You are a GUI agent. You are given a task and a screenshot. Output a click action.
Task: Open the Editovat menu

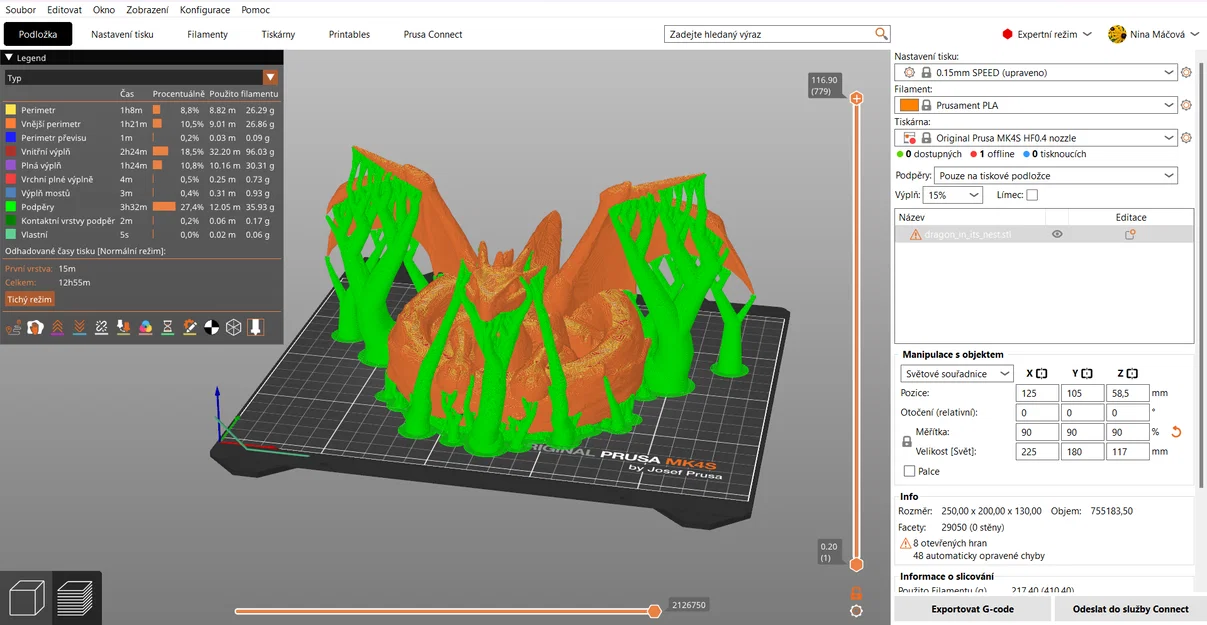pyautogui.click(x=64, y=9)
